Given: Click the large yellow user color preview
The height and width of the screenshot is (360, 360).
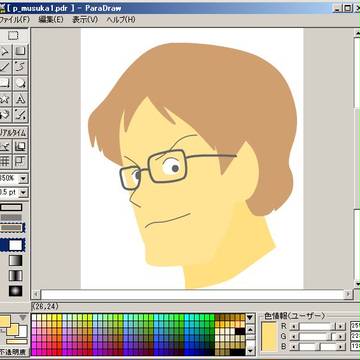Looking at the screenshot, I should coord(269,337).
